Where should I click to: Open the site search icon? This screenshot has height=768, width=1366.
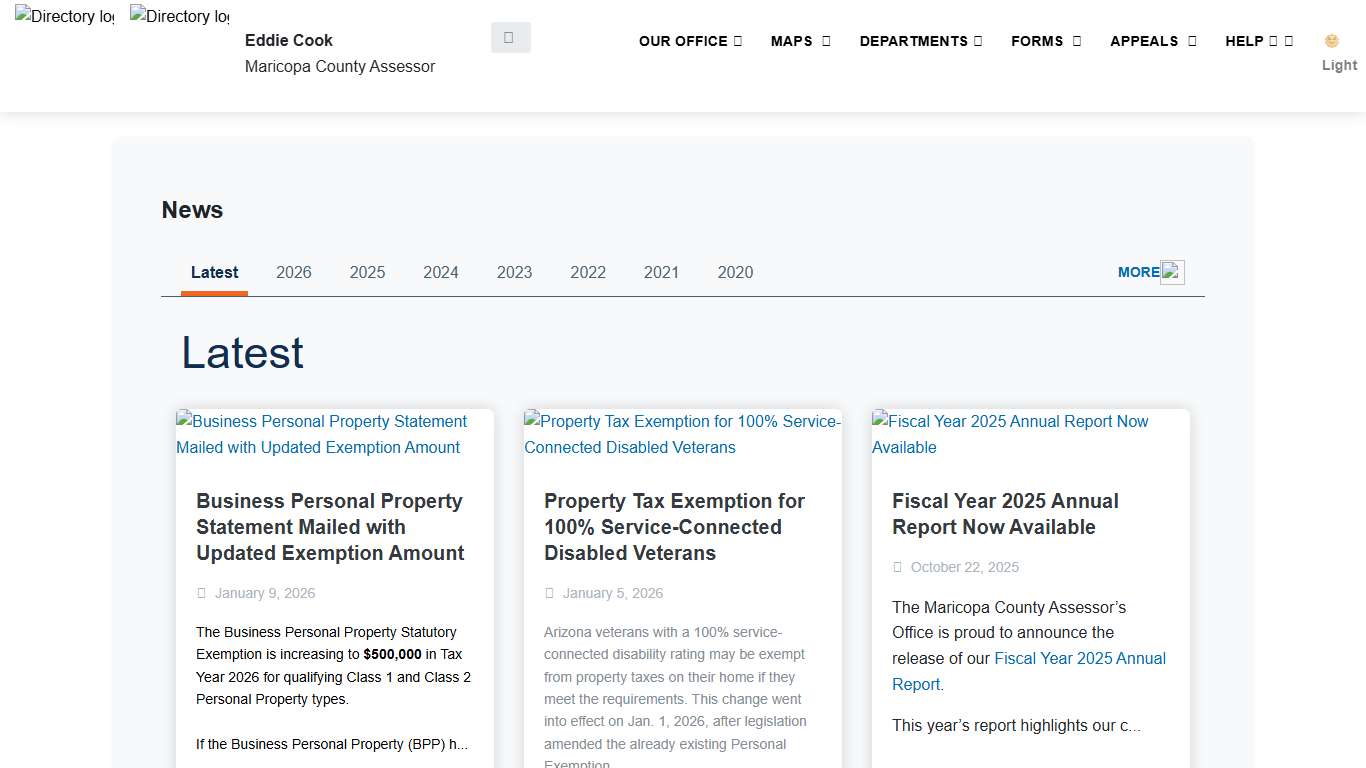pos(510,37)
